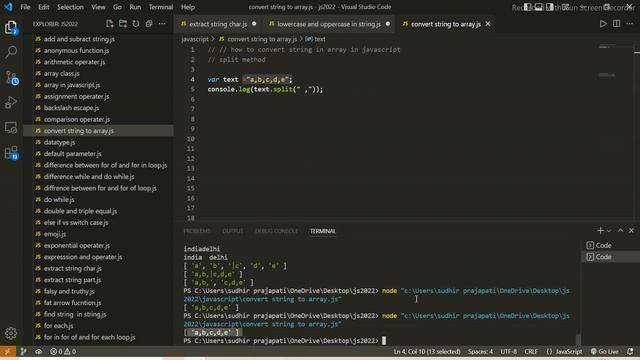
Task: Switch to the Debug Console tab
Action: coord(276,231)
